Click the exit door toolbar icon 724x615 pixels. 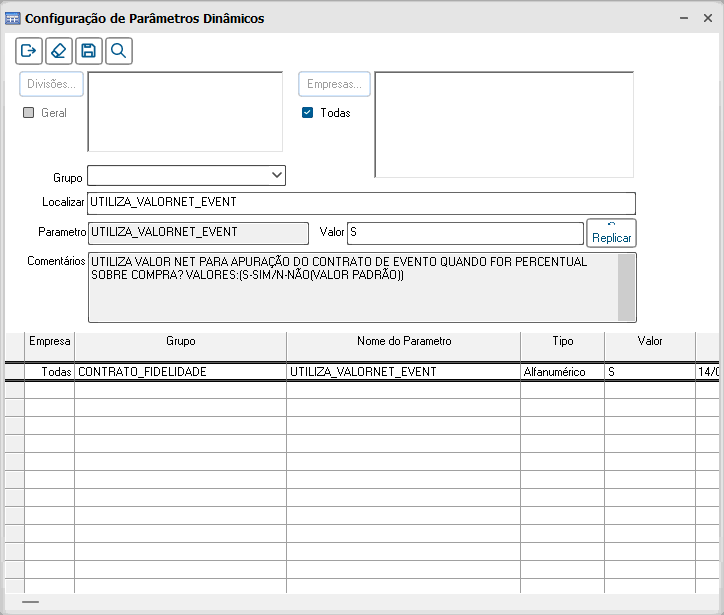(x=29, y=51)
